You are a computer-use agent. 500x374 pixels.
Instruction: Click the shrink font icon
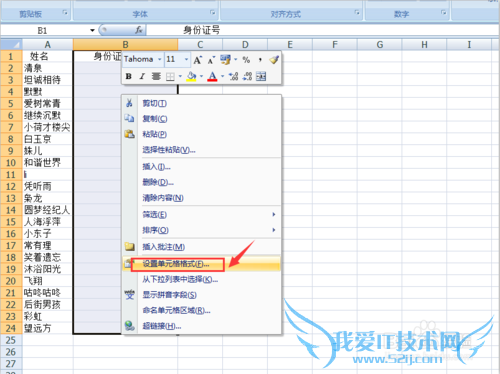click(211, 60)
